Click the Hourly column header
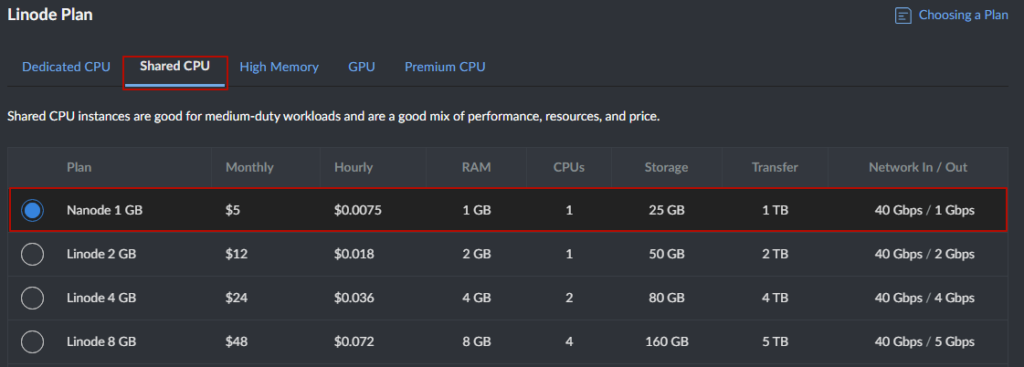The height and width of the screenshot is (367, 1024). pos(353,167)
